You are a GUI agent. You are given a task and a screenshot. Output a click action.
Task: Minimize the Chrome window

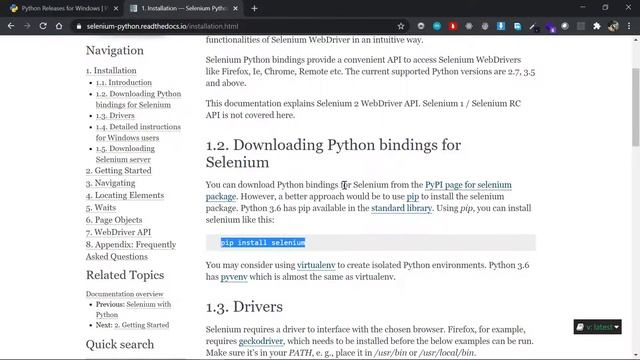pyautogui.click(x=582, y=7)
